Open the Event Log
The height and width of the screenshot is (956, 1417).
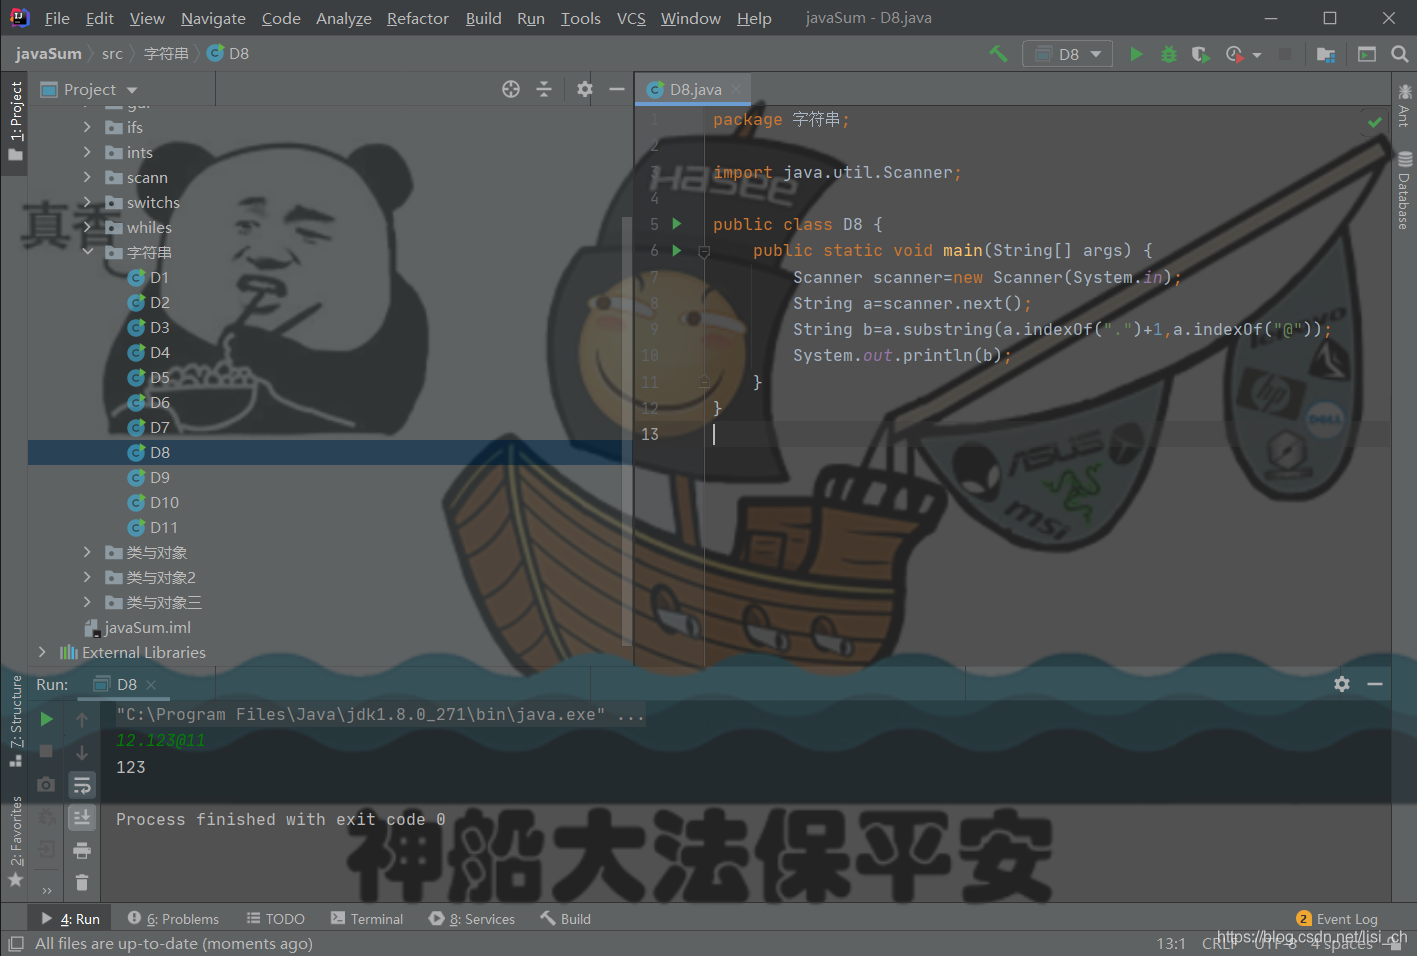(x=1337, y=918)
